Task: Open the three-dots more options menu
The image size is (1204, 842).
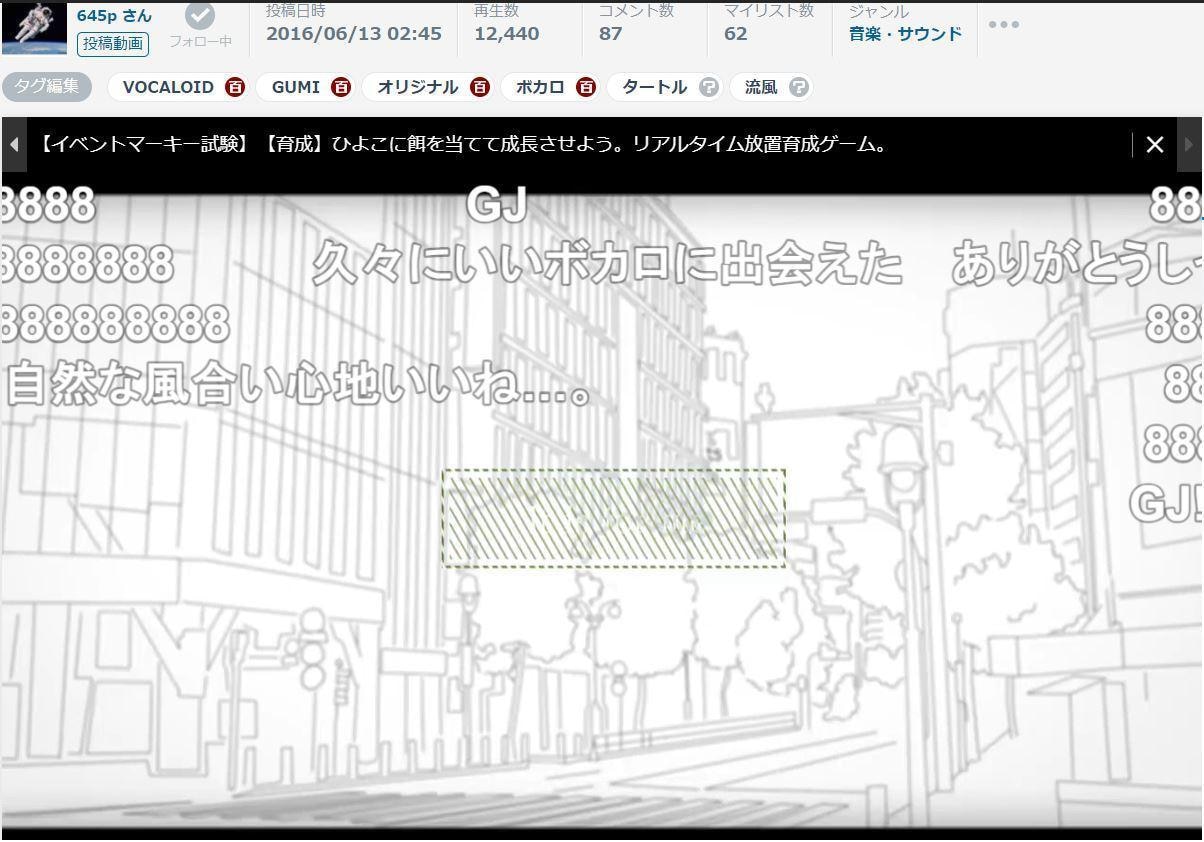Action: [1003, 24]
